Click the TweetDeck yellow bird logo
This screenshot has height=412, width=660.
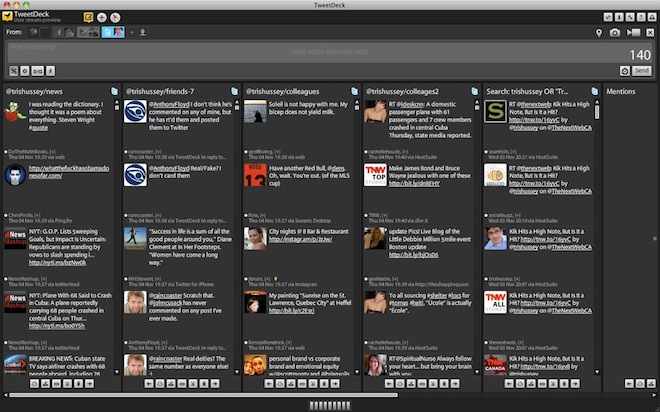(x=7, y=16)
